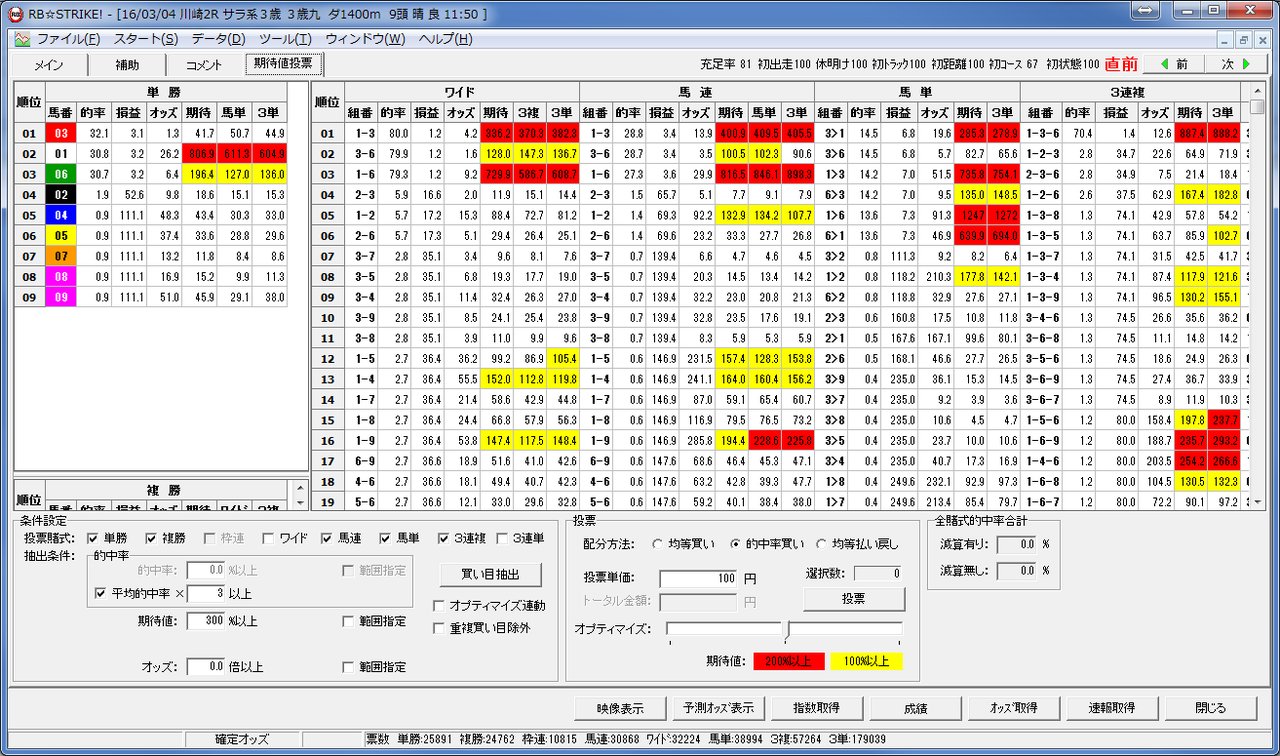Toggle the 3連複 bet type checkbox

444,538
